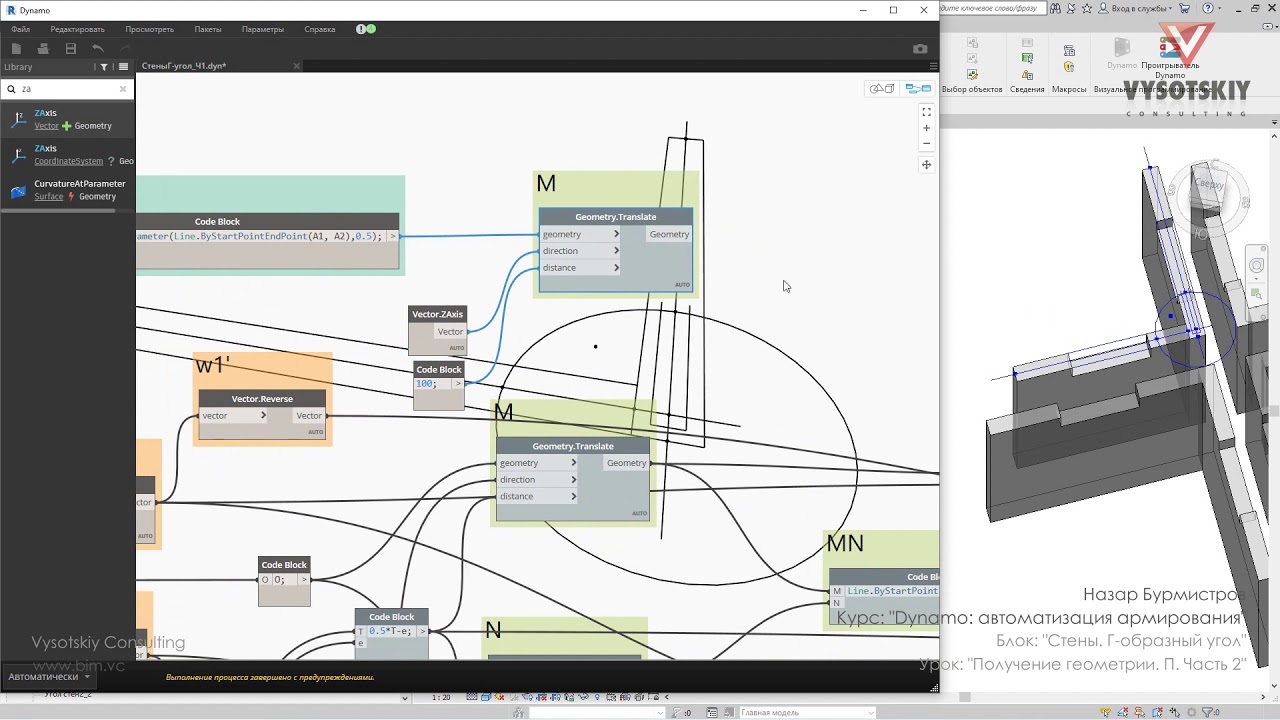Click direction port arrow on upper Geometry.Translate

point(616,251)
